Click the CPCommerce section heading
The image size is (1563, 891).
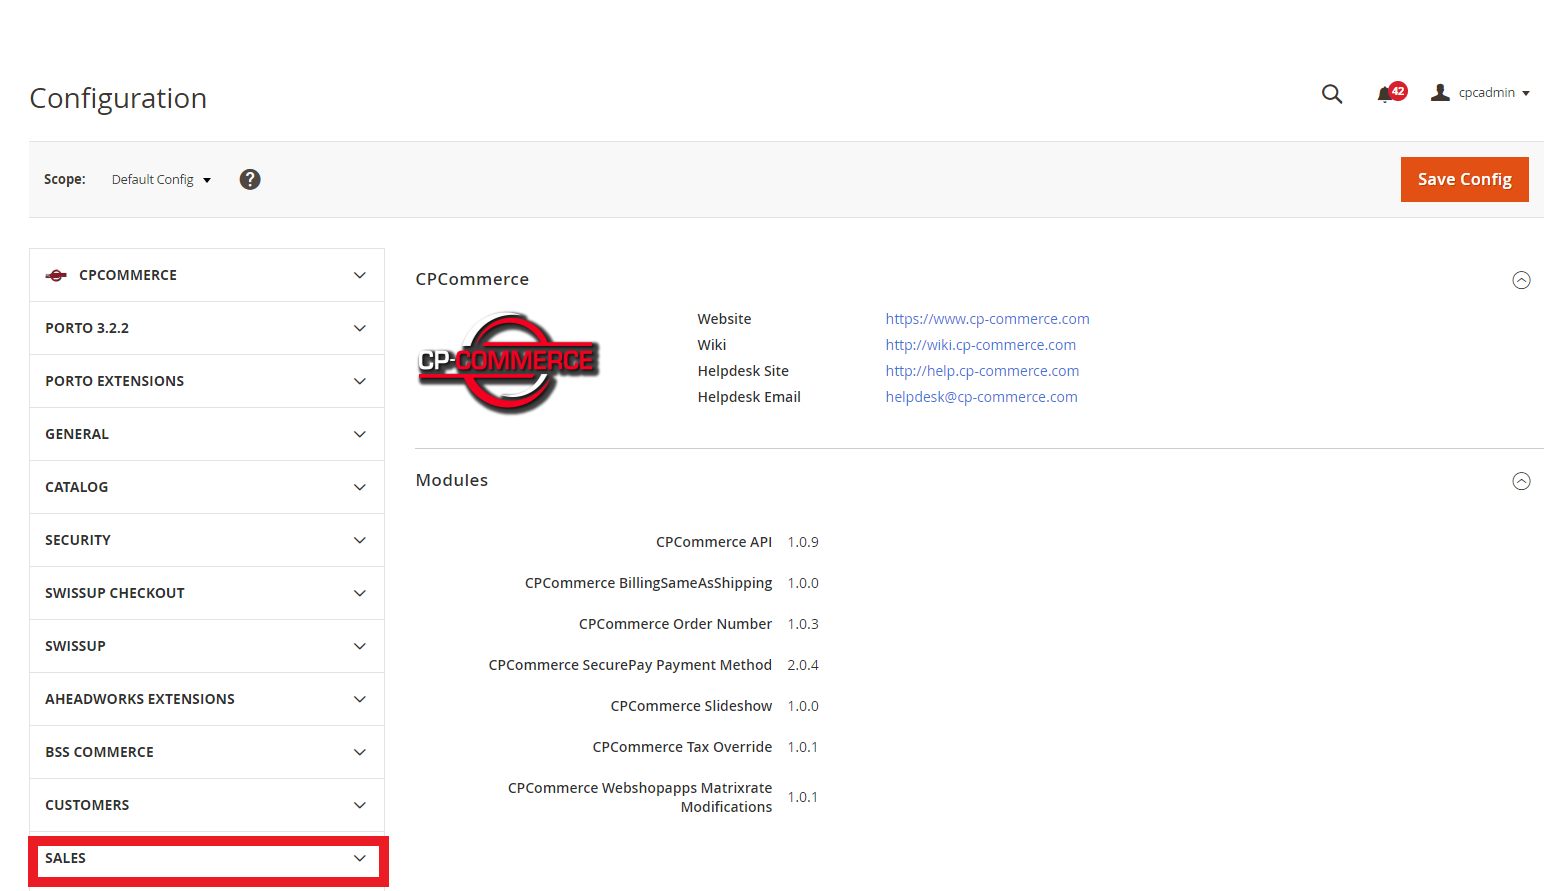472,279
